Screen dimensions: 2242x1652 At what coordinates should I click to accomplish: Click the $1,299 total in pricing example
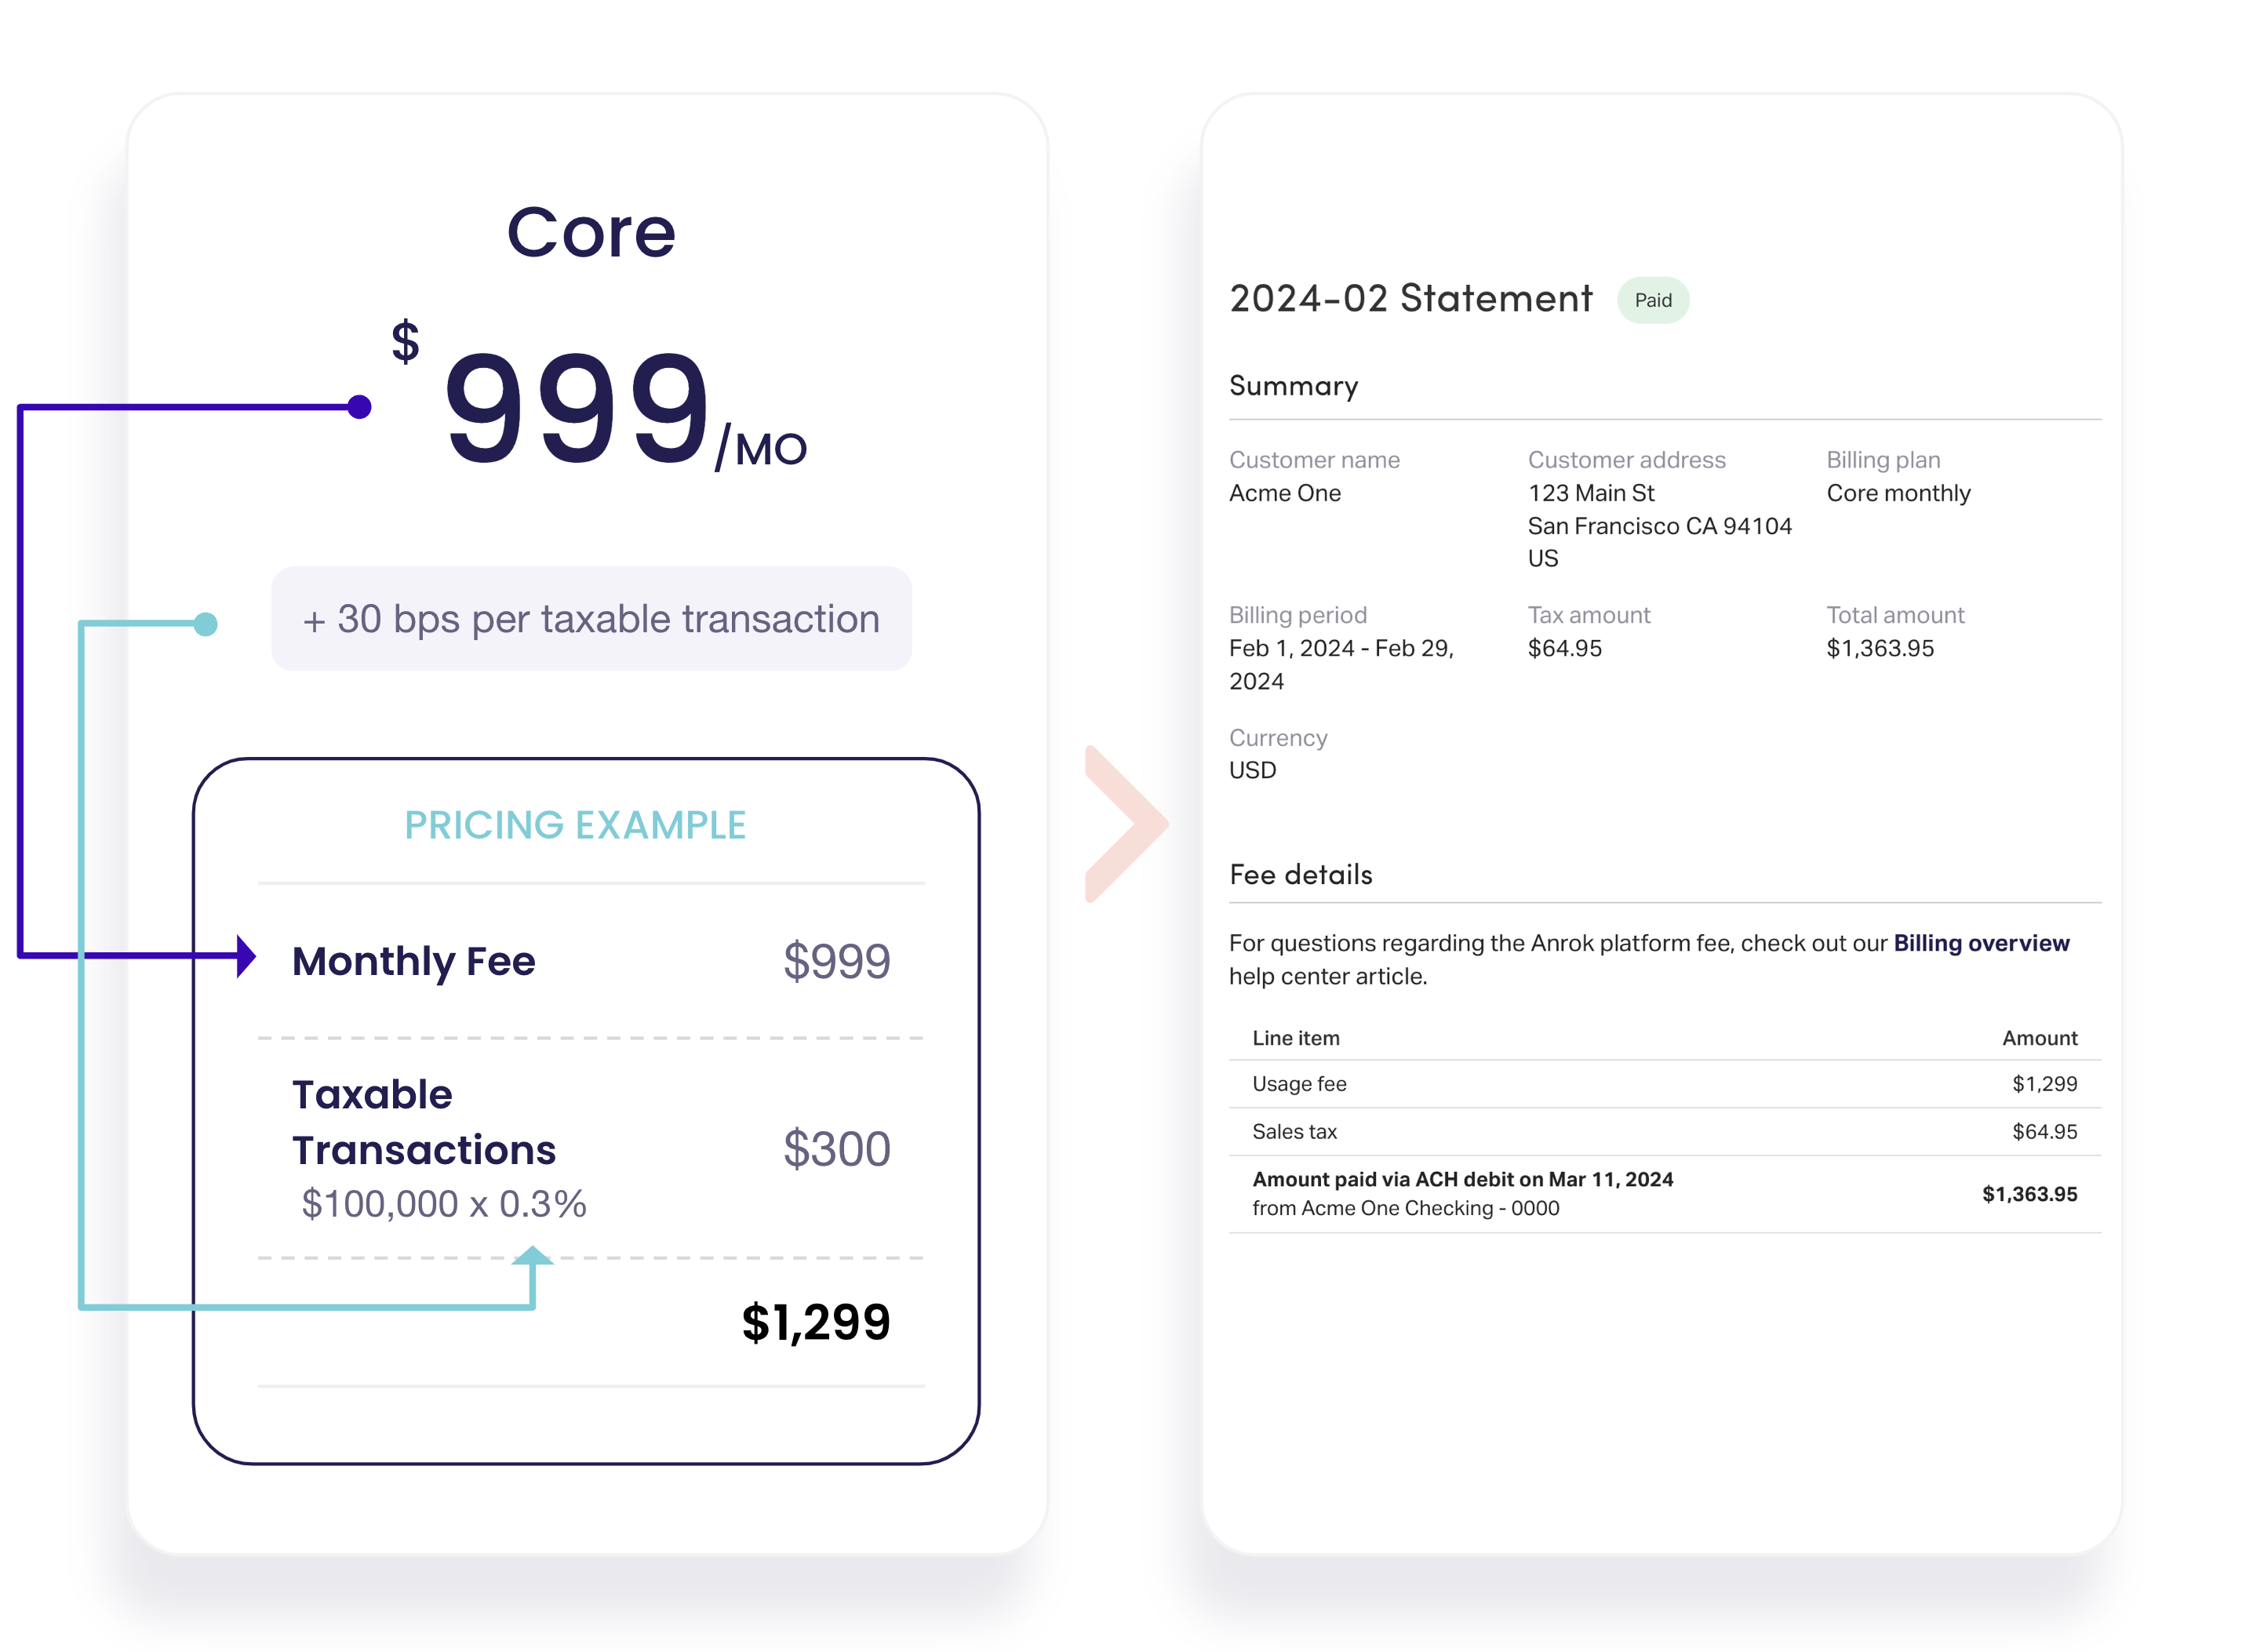pos(815,1322)
